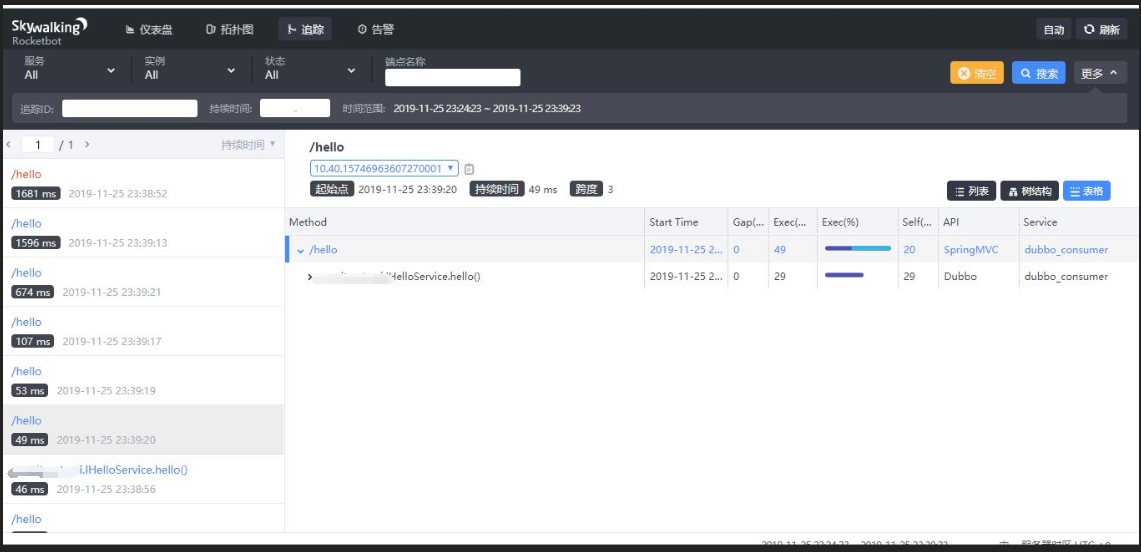Click the Exec(%) bar of IHelloService row
The image size is (1141, 552).
click(844, 275)
